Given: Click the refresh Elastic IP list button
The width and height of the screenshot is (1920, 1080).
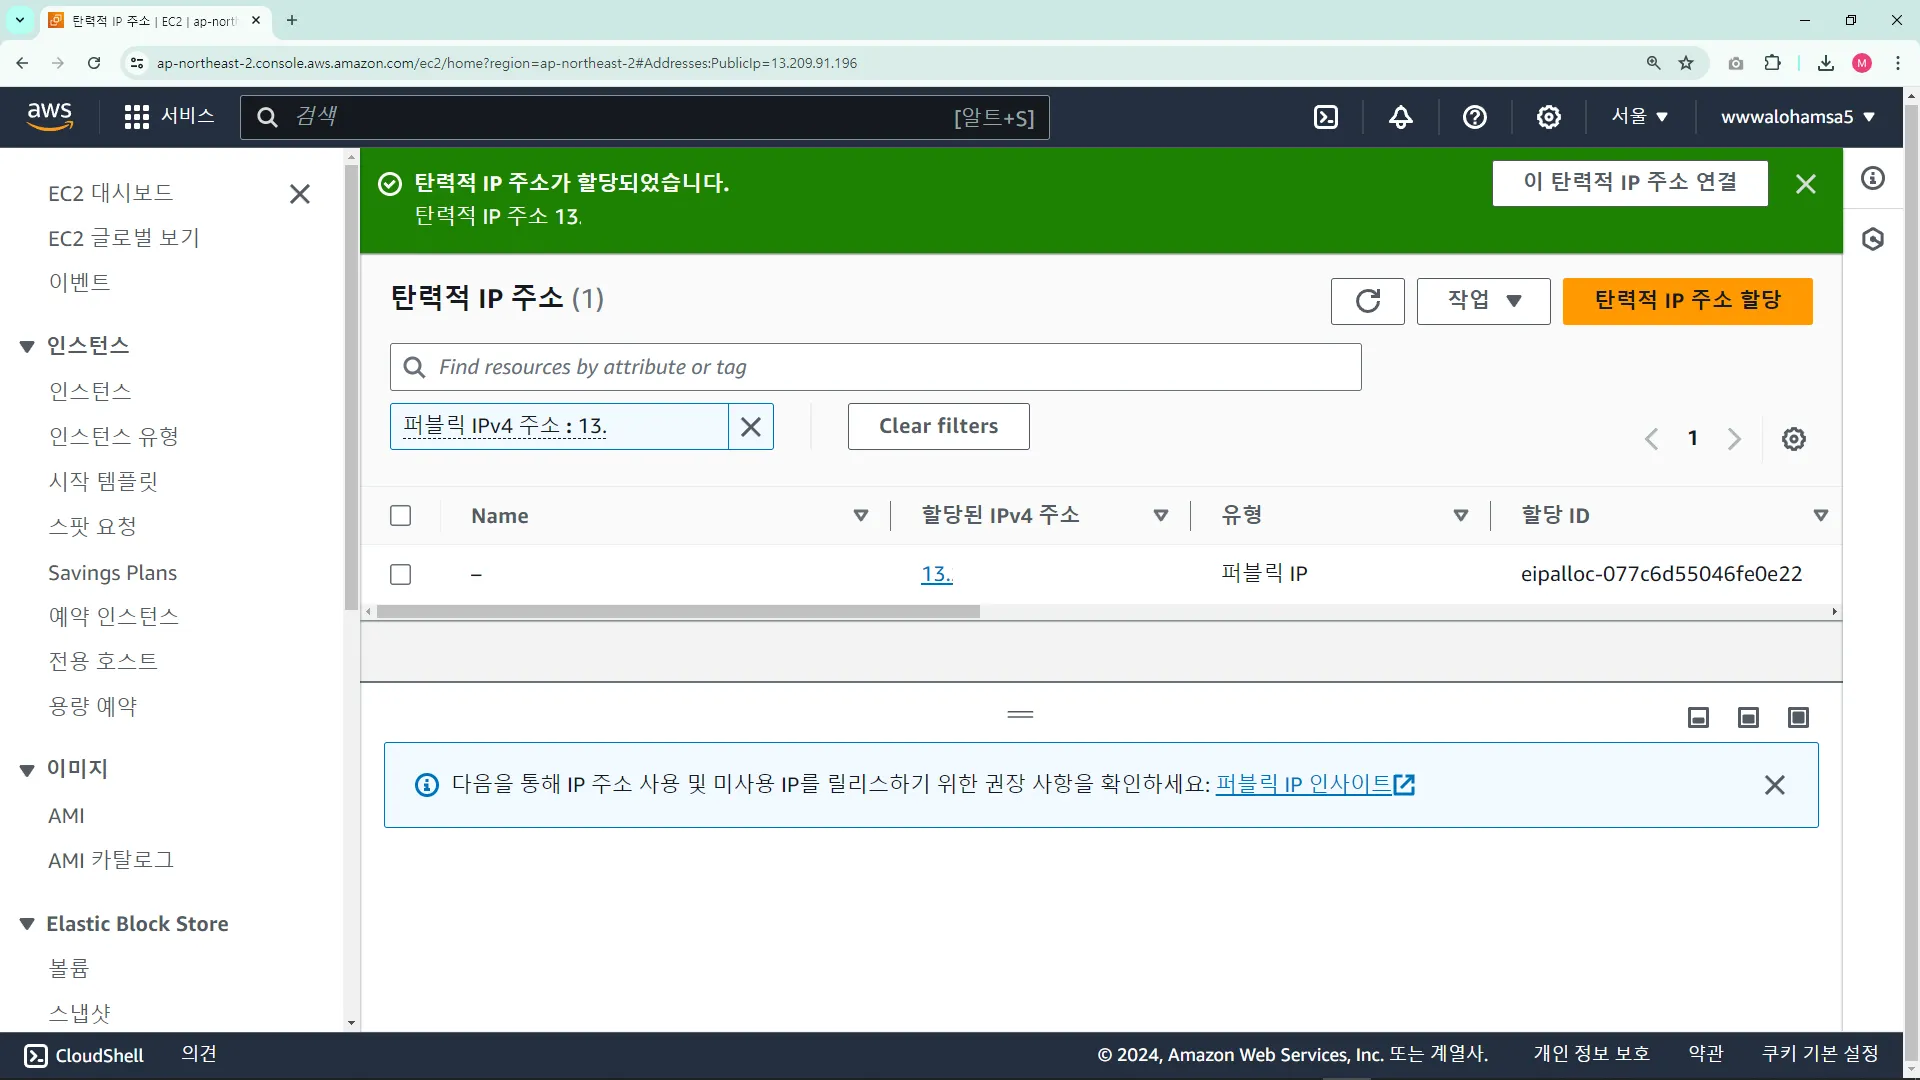Looking at the screenshot, I should click(x=1367, y=301).
